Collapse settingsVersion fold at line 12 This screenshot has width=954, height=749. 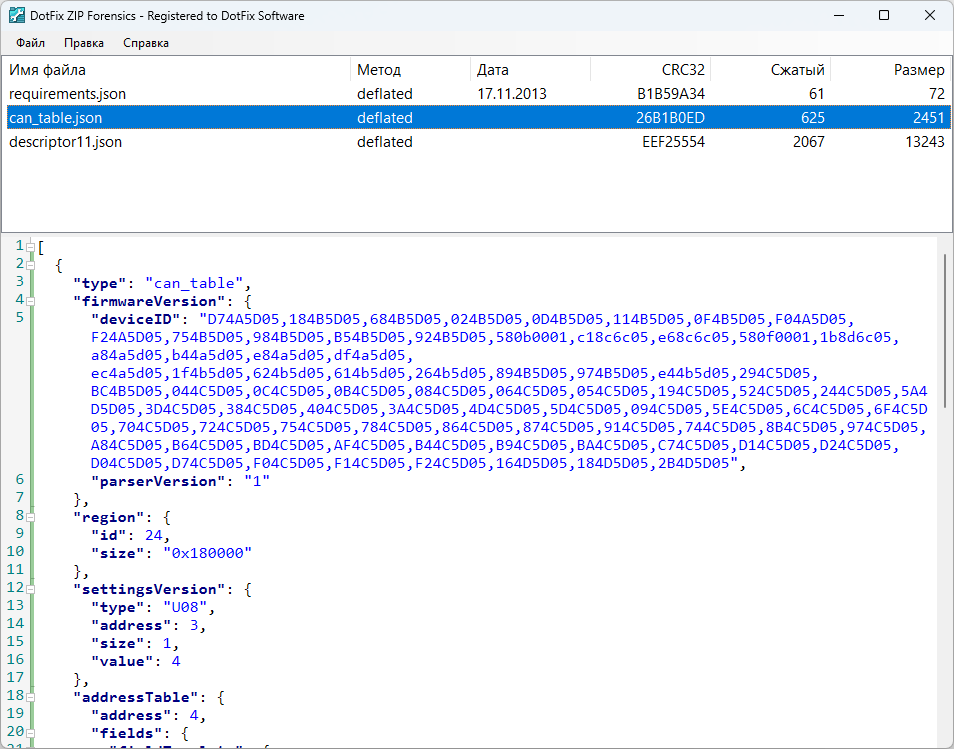pos(30,590)
